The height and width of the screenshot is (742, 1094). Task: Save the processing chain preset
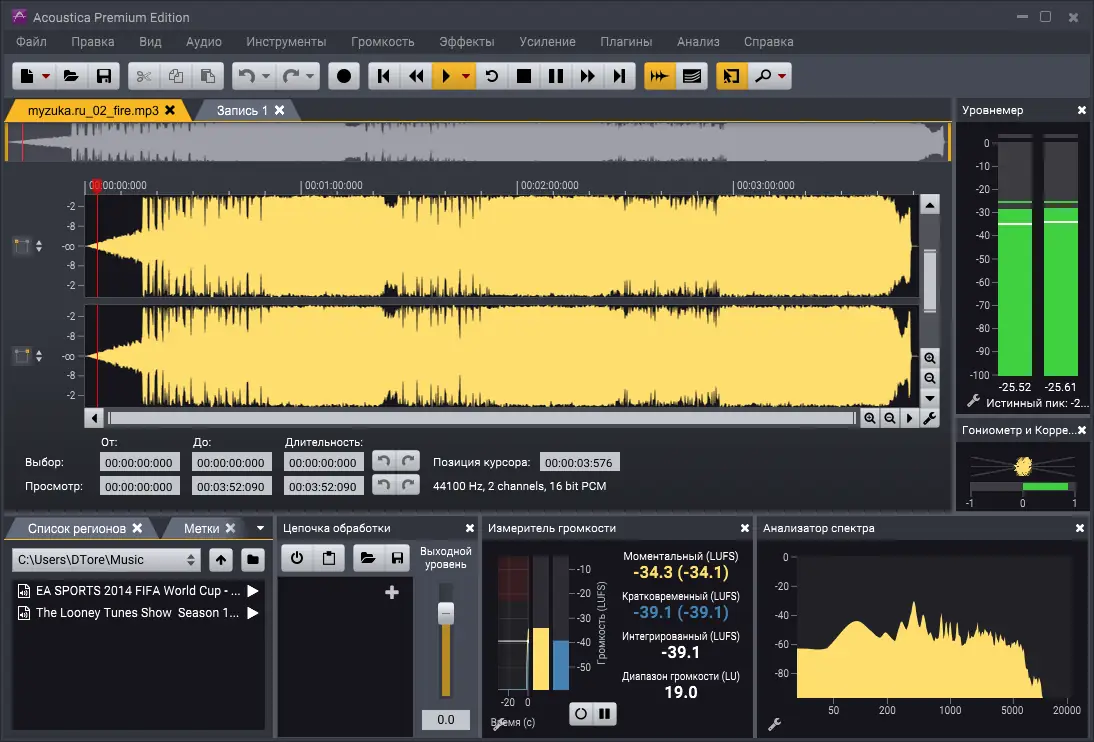click(x=397, y=558)
